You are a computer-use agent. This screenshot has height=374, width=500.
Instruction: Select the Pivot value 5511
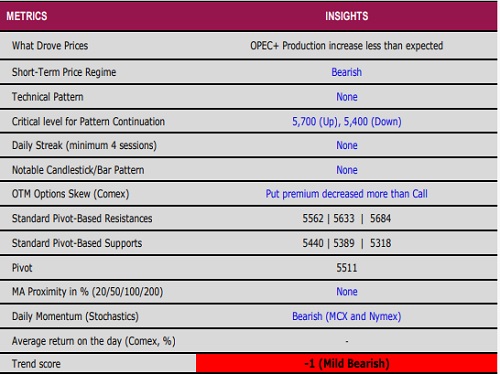(x=347, y=268)
